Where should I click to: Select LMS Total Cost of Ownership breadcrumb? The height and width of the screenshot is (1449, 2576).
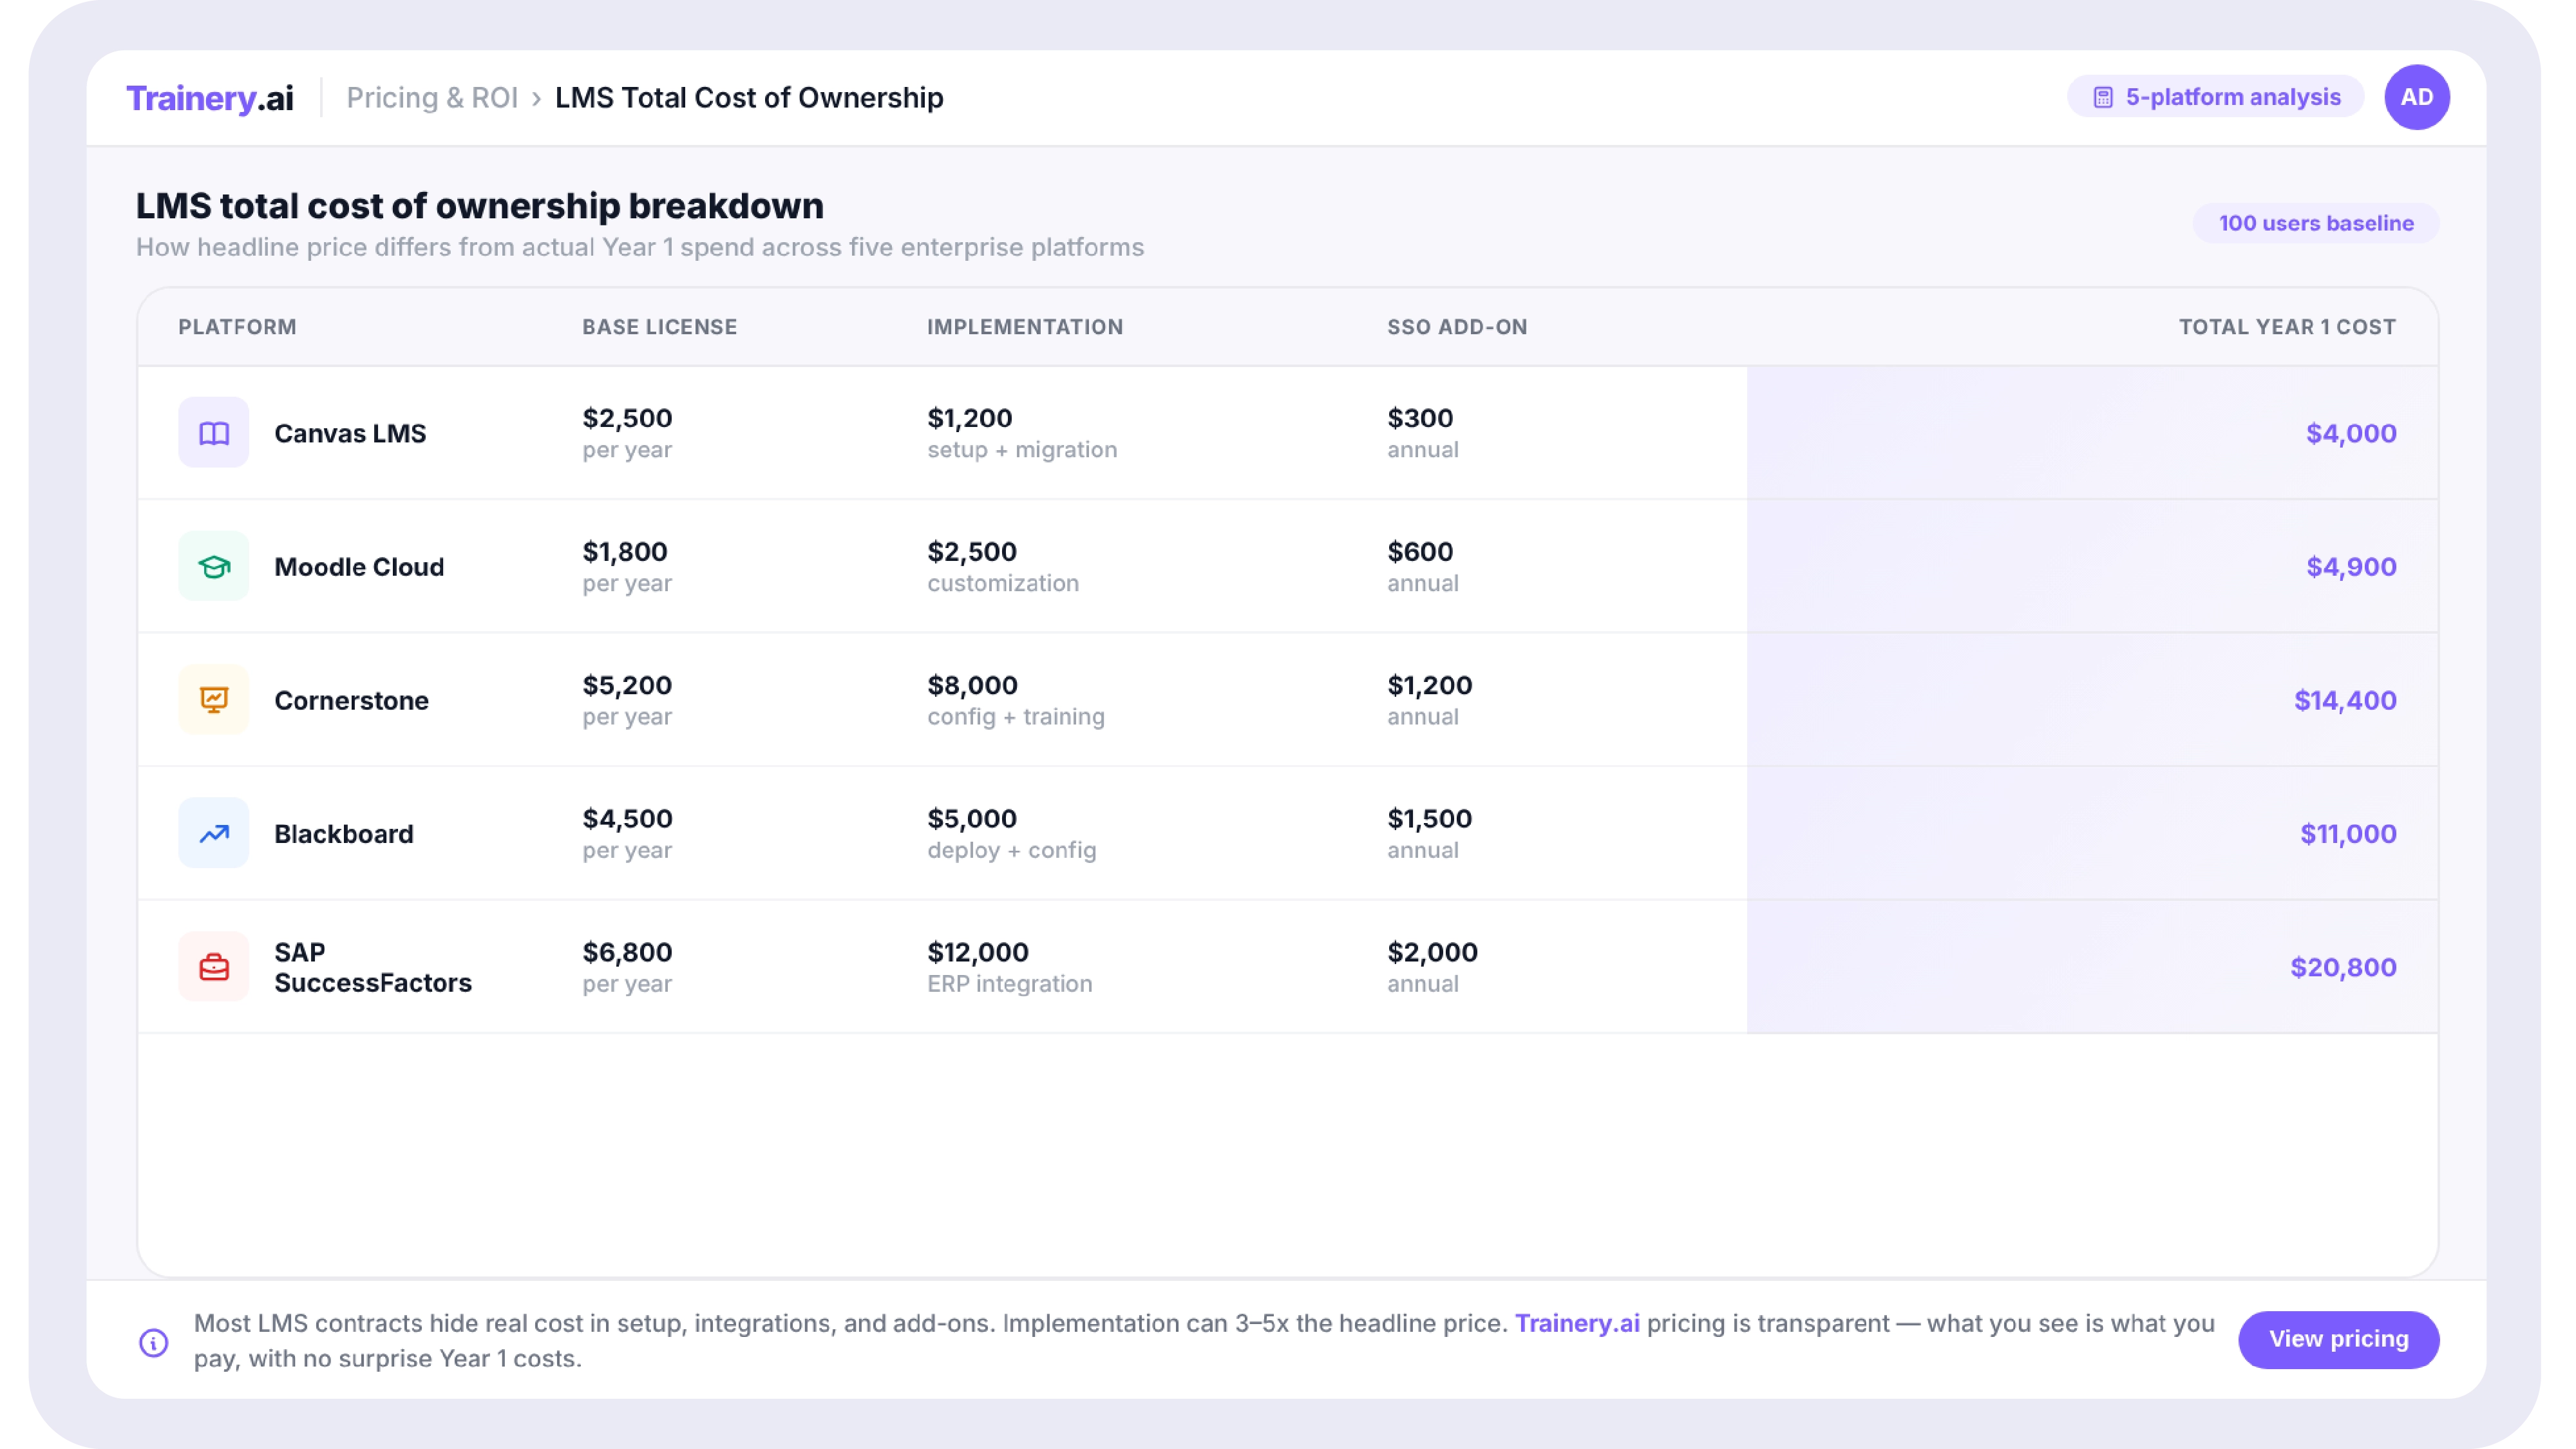coord(749,98)
